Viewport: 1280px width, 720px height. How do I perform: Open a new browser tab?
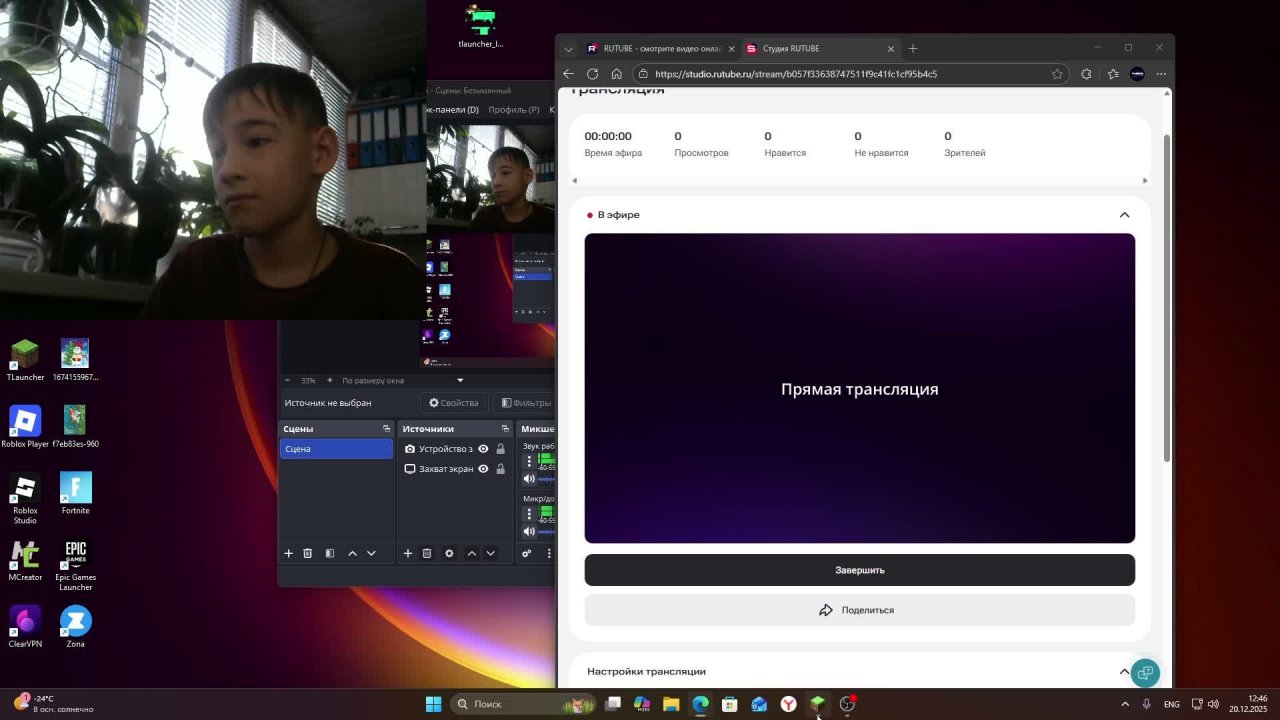(x=912, y=49)
